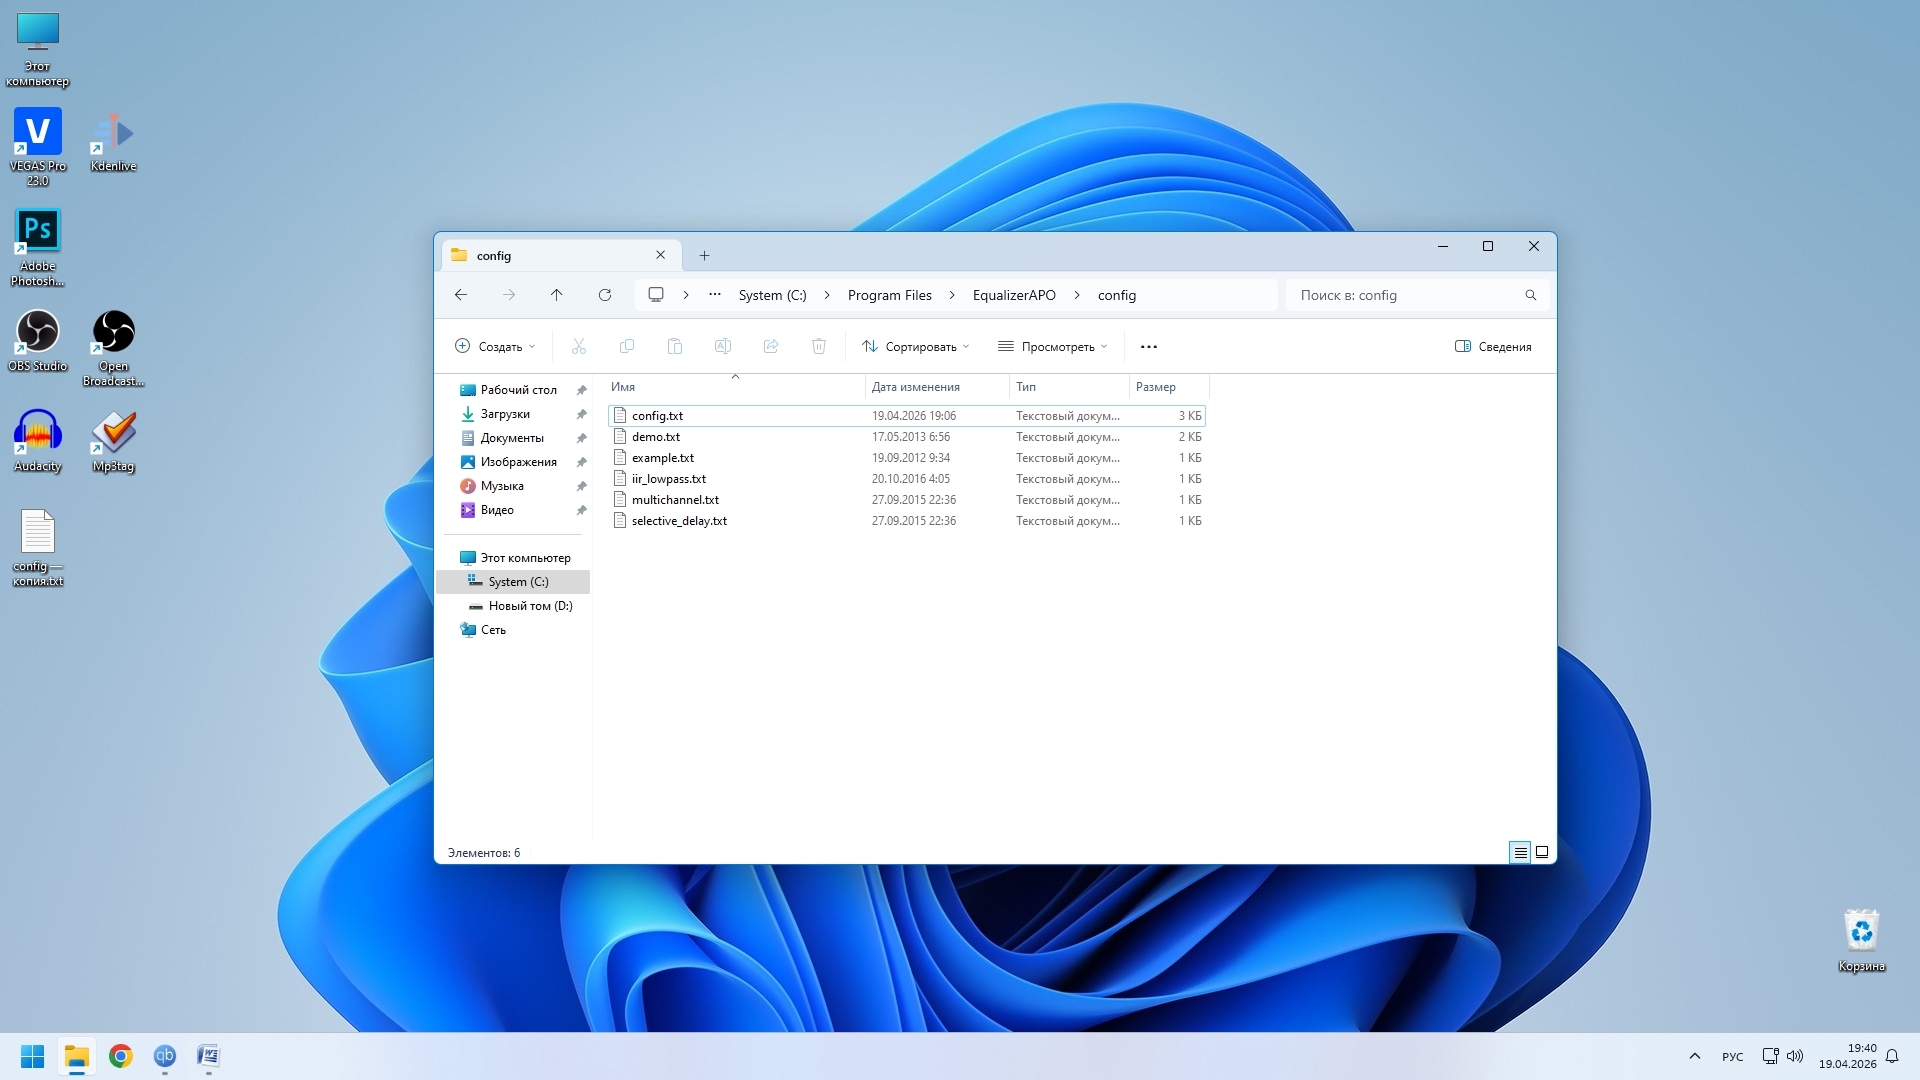This screenshot has width=1920, height=1080.
Task: Select the Mp3tag desktop icon
Action: (x=113, y=441)
